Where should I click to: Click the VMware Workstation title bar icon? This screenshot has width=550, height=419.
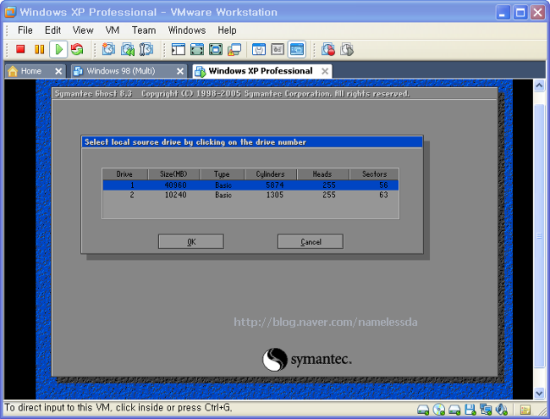[x=10, y=12]
